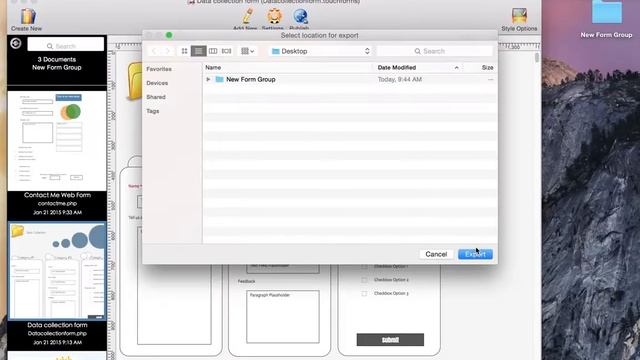Screen dimensions: 640x360
Task: Click the back arrow in document sidebar
Action: [x=16, y=43]
